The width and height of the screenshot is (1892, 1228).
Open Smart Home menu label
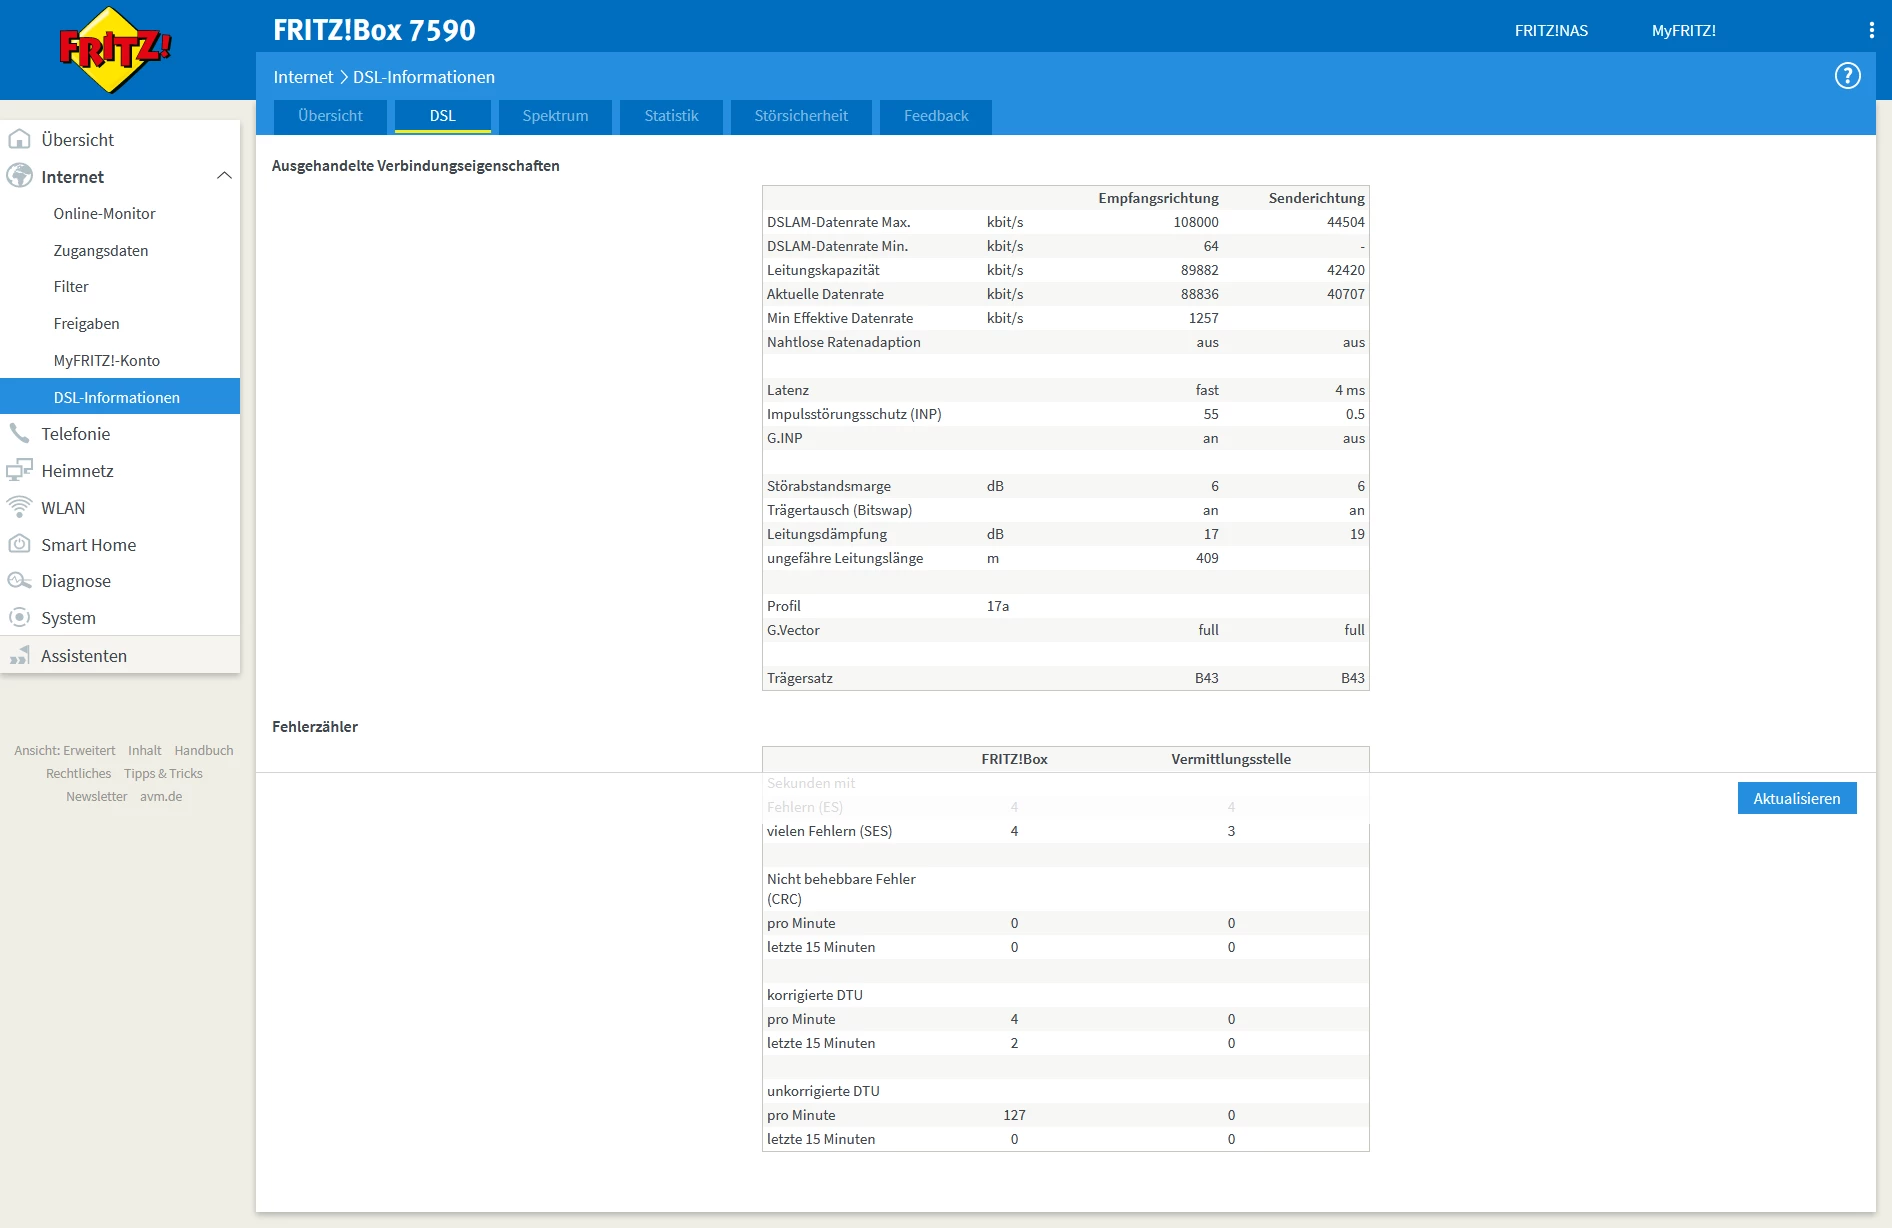click(88, 545)
